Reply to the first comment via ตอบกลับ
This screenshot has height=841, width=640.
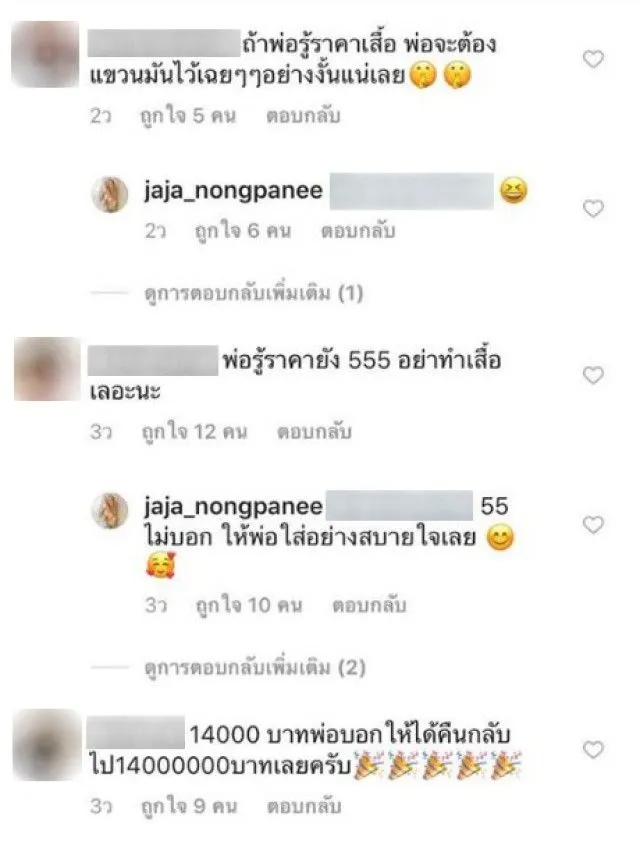pos(303,115)
